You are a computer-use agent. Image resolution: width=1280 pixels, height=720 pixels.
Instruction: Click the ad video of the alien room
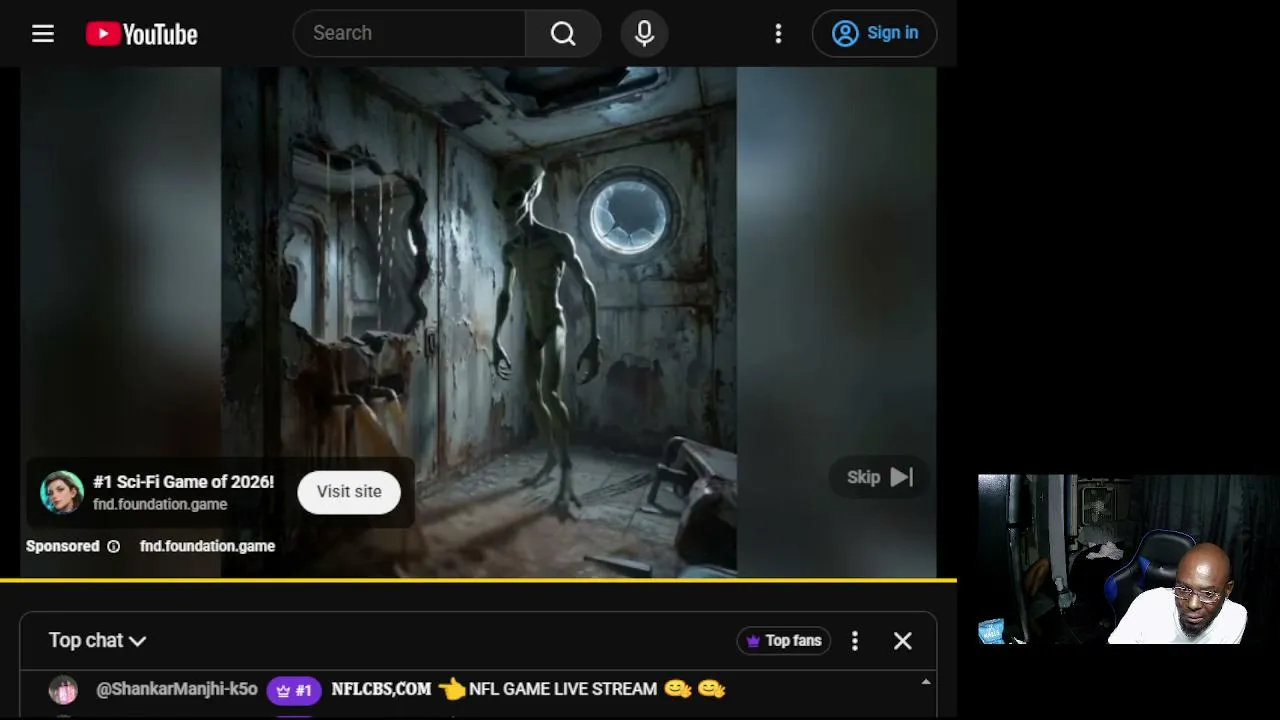[478, 322]
